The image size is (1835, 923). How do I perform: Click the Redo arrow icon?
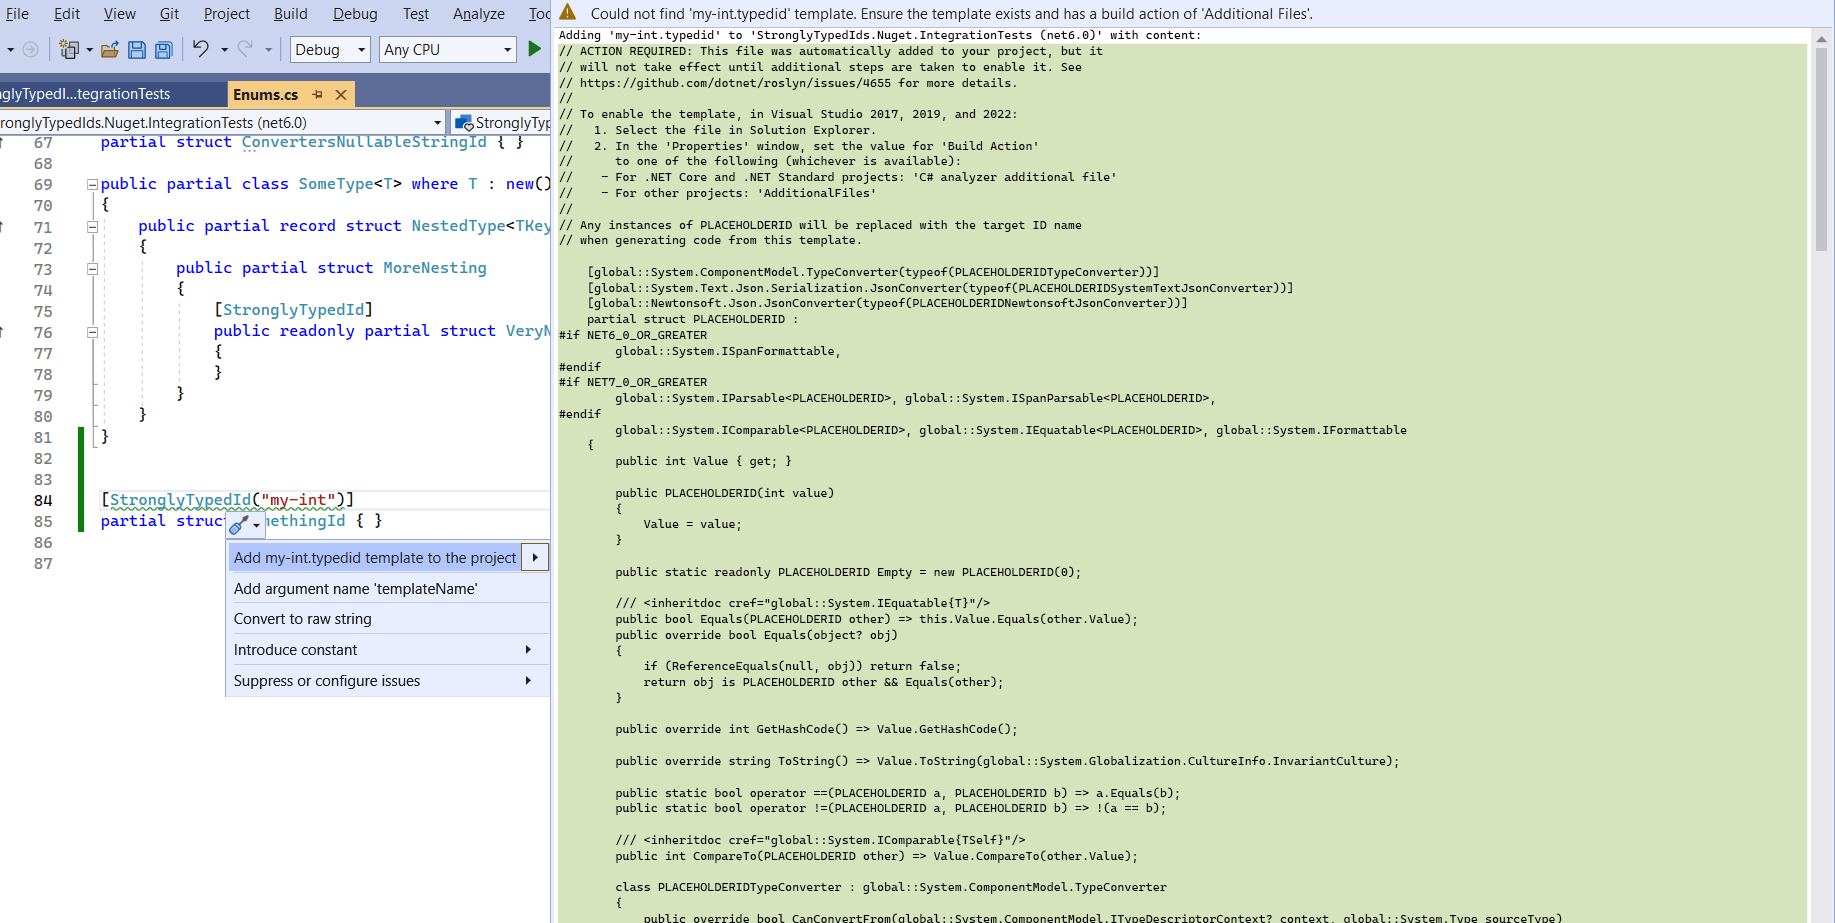pyautogui.click(x=245, y=49)
